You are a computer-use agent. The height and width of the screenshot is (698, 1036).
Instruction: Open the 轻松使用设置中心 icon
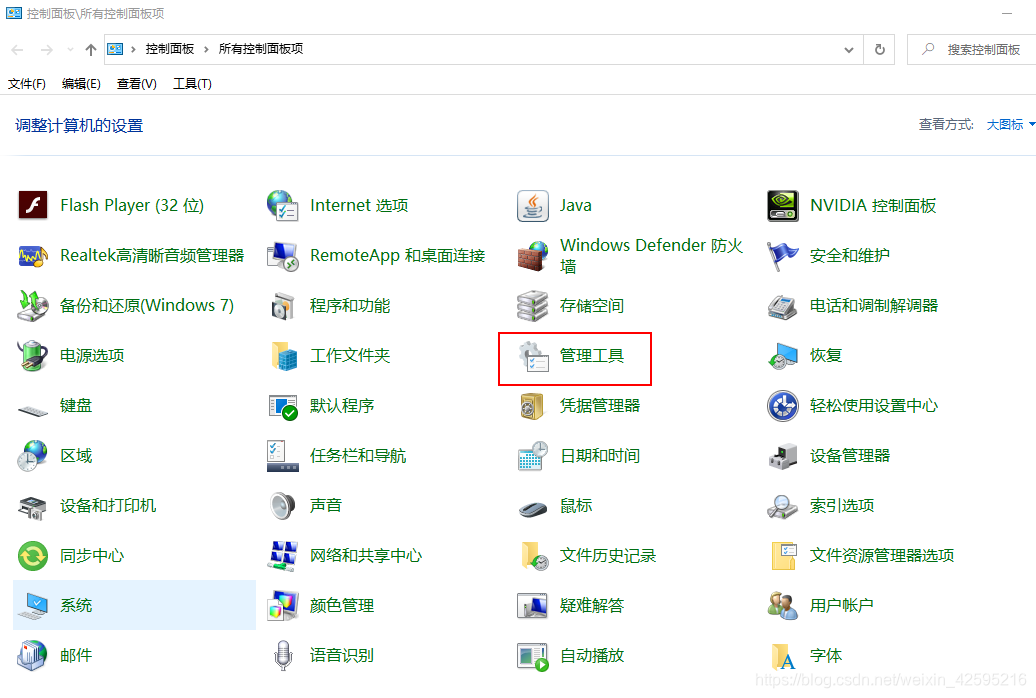[783, 406]
